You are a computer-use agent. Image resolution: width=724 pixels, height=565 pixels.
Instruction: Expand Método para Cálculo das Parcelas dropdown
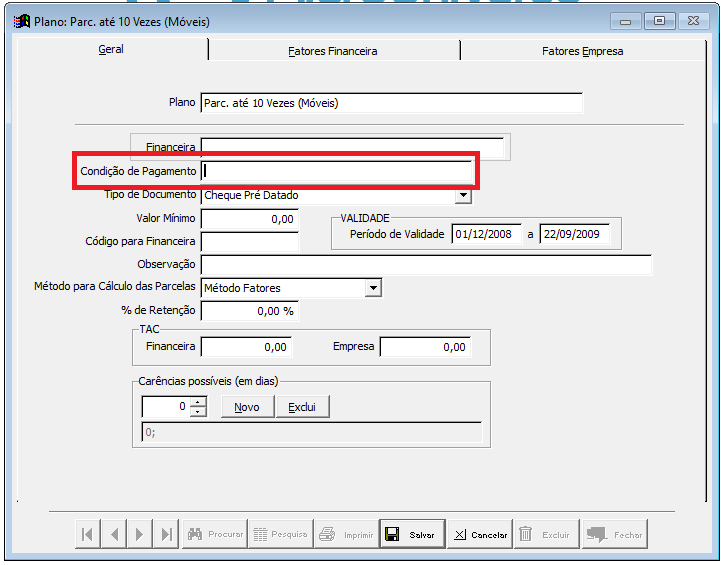coord(373,288)
